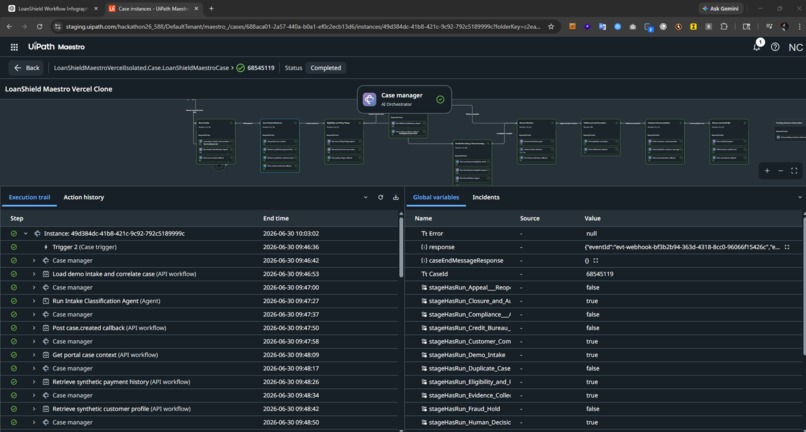The height and width of the screenshot is (432, 806).
Task: Select the stageHasRun_Duplicate_Case variable
Action: point(469,368)
